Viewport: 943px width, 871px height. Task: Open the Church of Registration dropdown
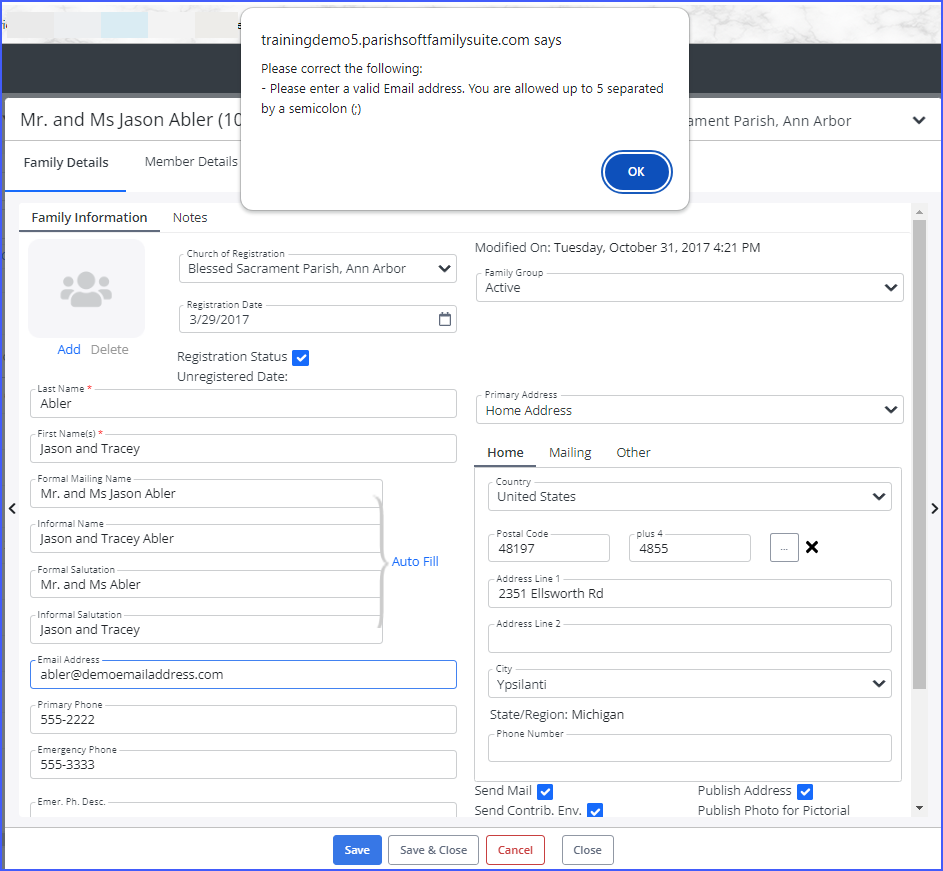(x=318, y=269)
